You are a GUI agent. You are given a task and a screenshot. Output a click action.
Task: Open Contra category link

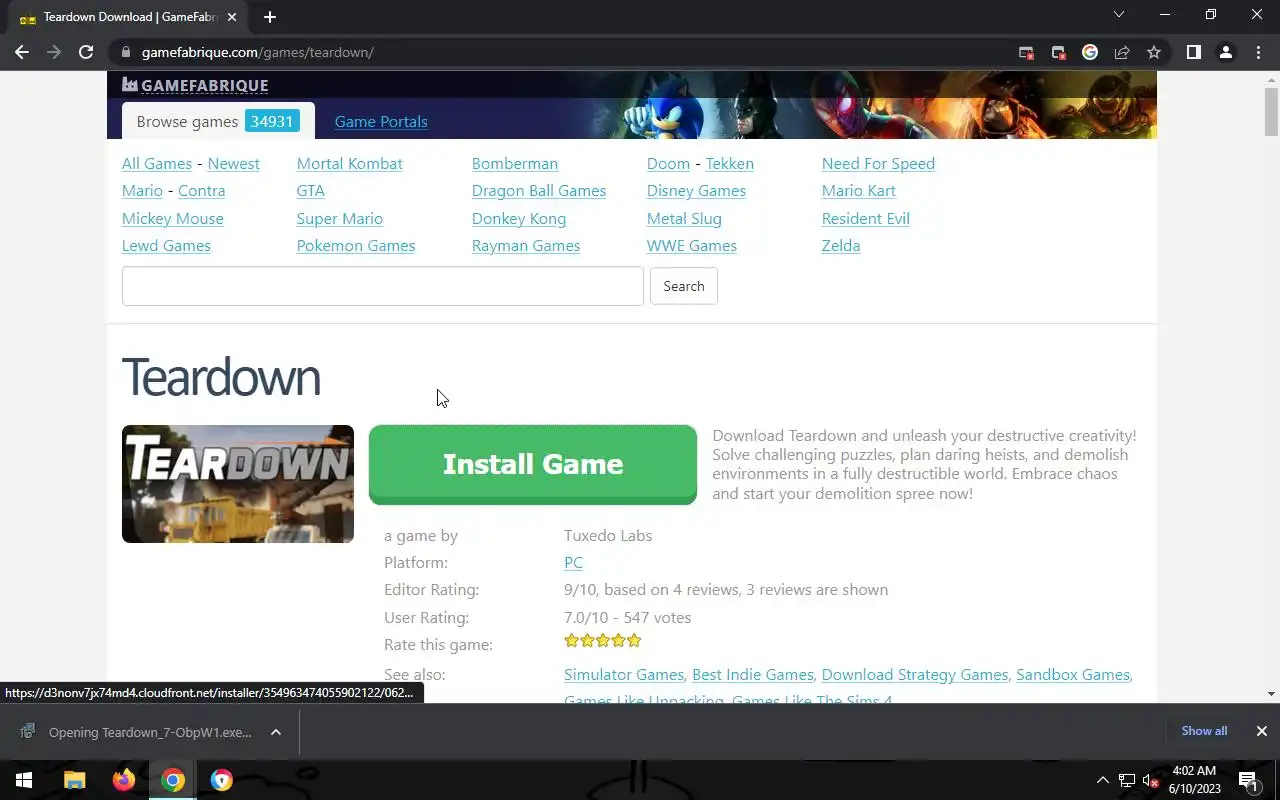tap(201, 191)
